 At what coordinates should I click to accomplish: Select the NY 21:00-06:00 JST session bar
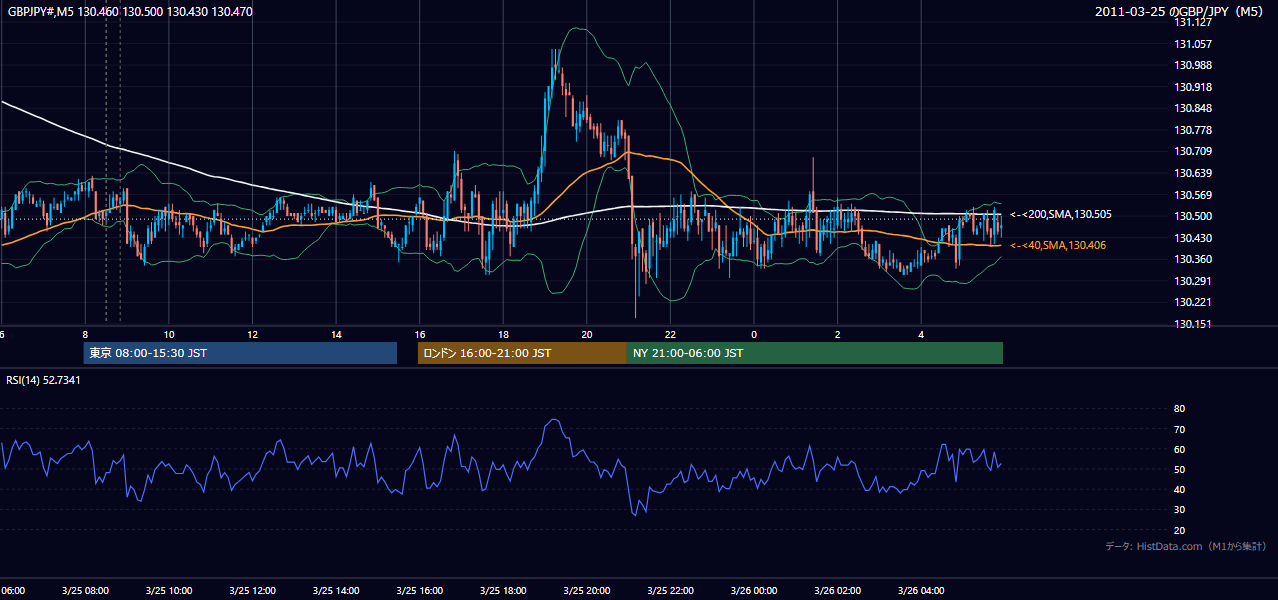point(815,353)
